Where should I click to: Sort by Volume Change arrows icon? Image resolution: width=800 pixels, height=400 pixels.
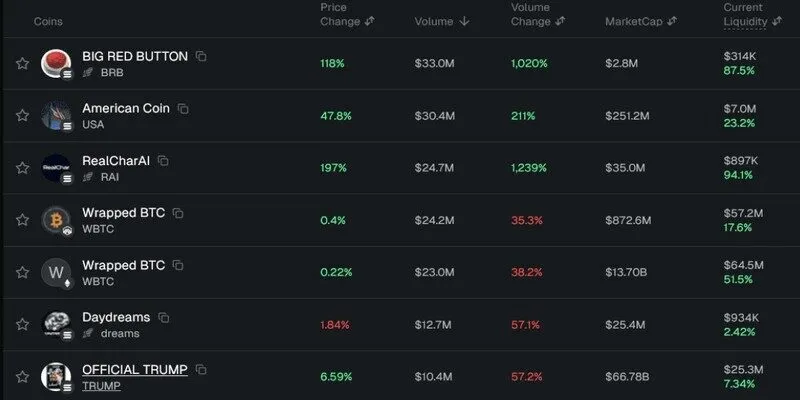pos(560,21)
